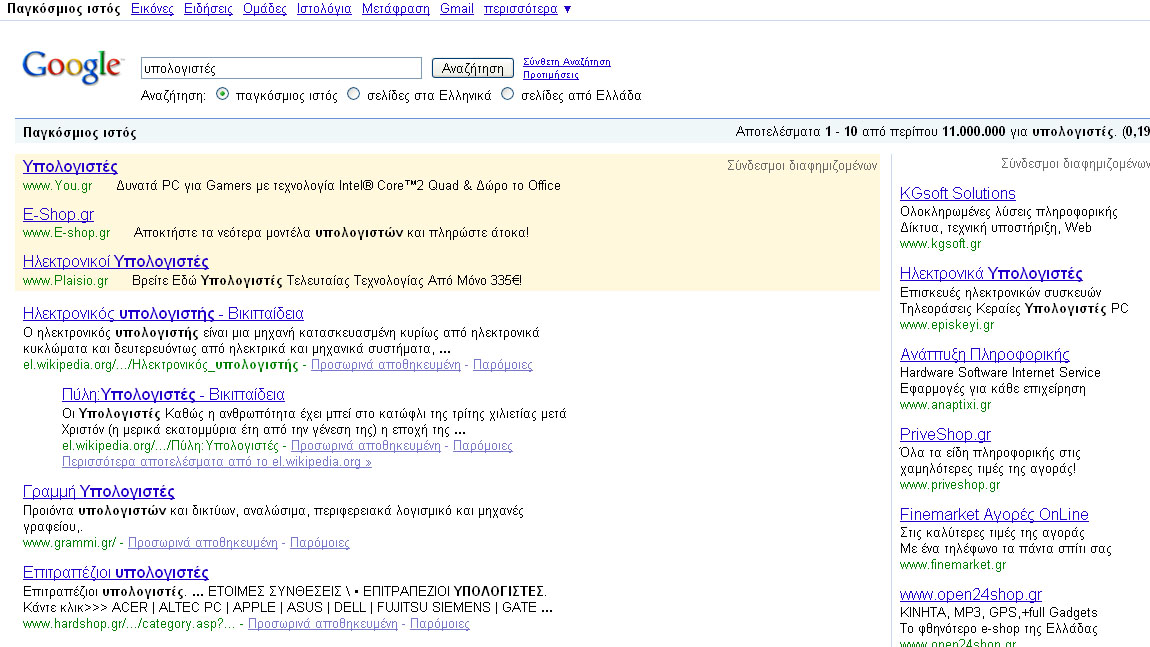Select the 'σελίδες στα Ελληνικά' radio button

pos(353,93)
